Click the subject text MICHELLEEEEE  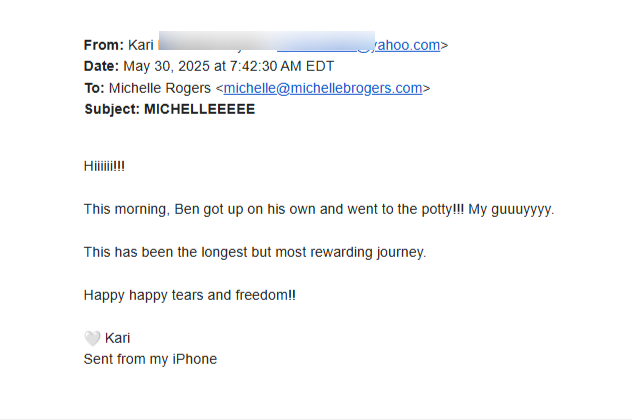click(x=199, y=109)
